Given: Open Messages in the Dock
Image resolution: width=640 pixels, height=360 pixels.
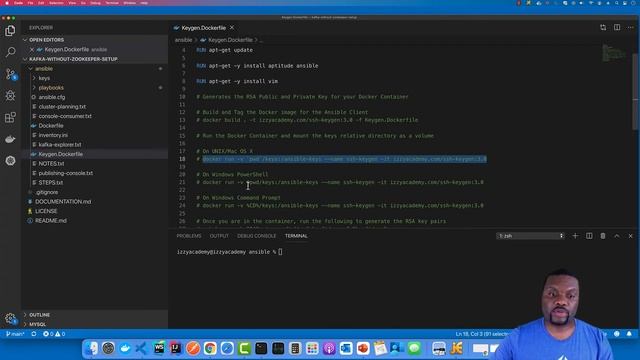Looking at the screenshot, I should [414, 348].
